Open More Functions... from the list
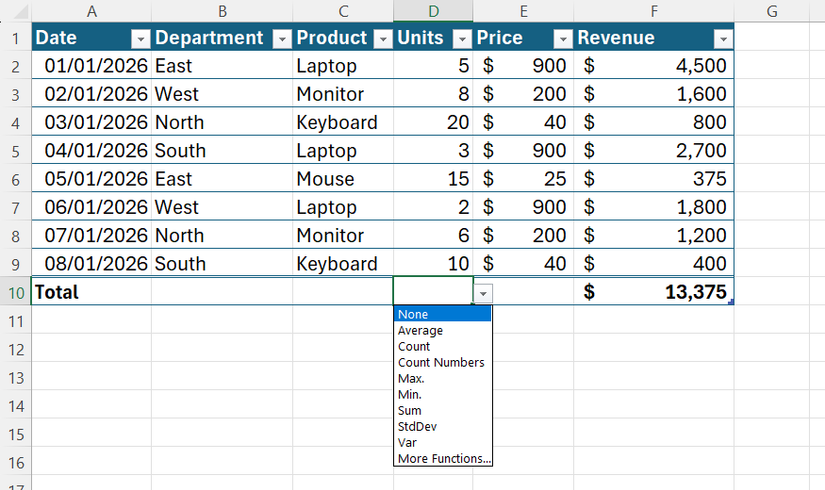 444,459
